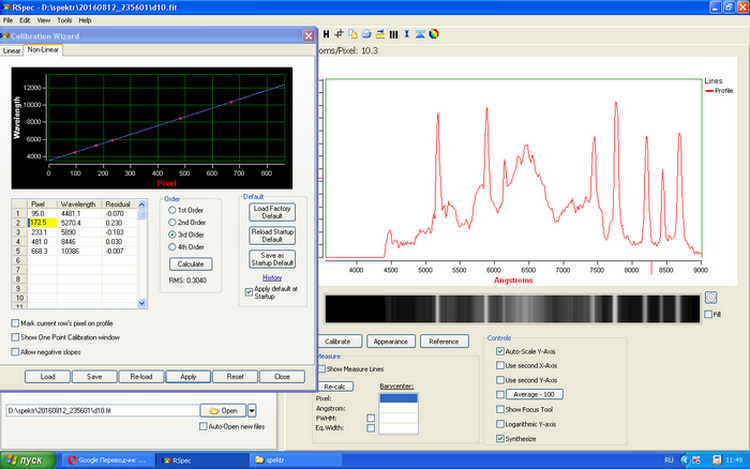Open the Help menu
This screenshot has width=750, height=469.
pyautogui.click(x=85, y=21)
